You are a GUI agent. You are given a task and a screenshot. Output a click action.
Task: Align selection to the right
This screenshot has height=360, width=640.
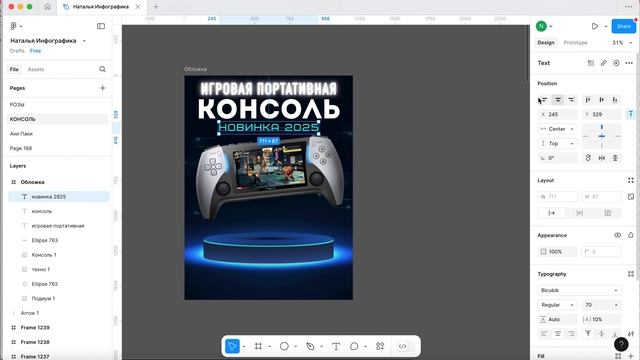tap(571, 100)
